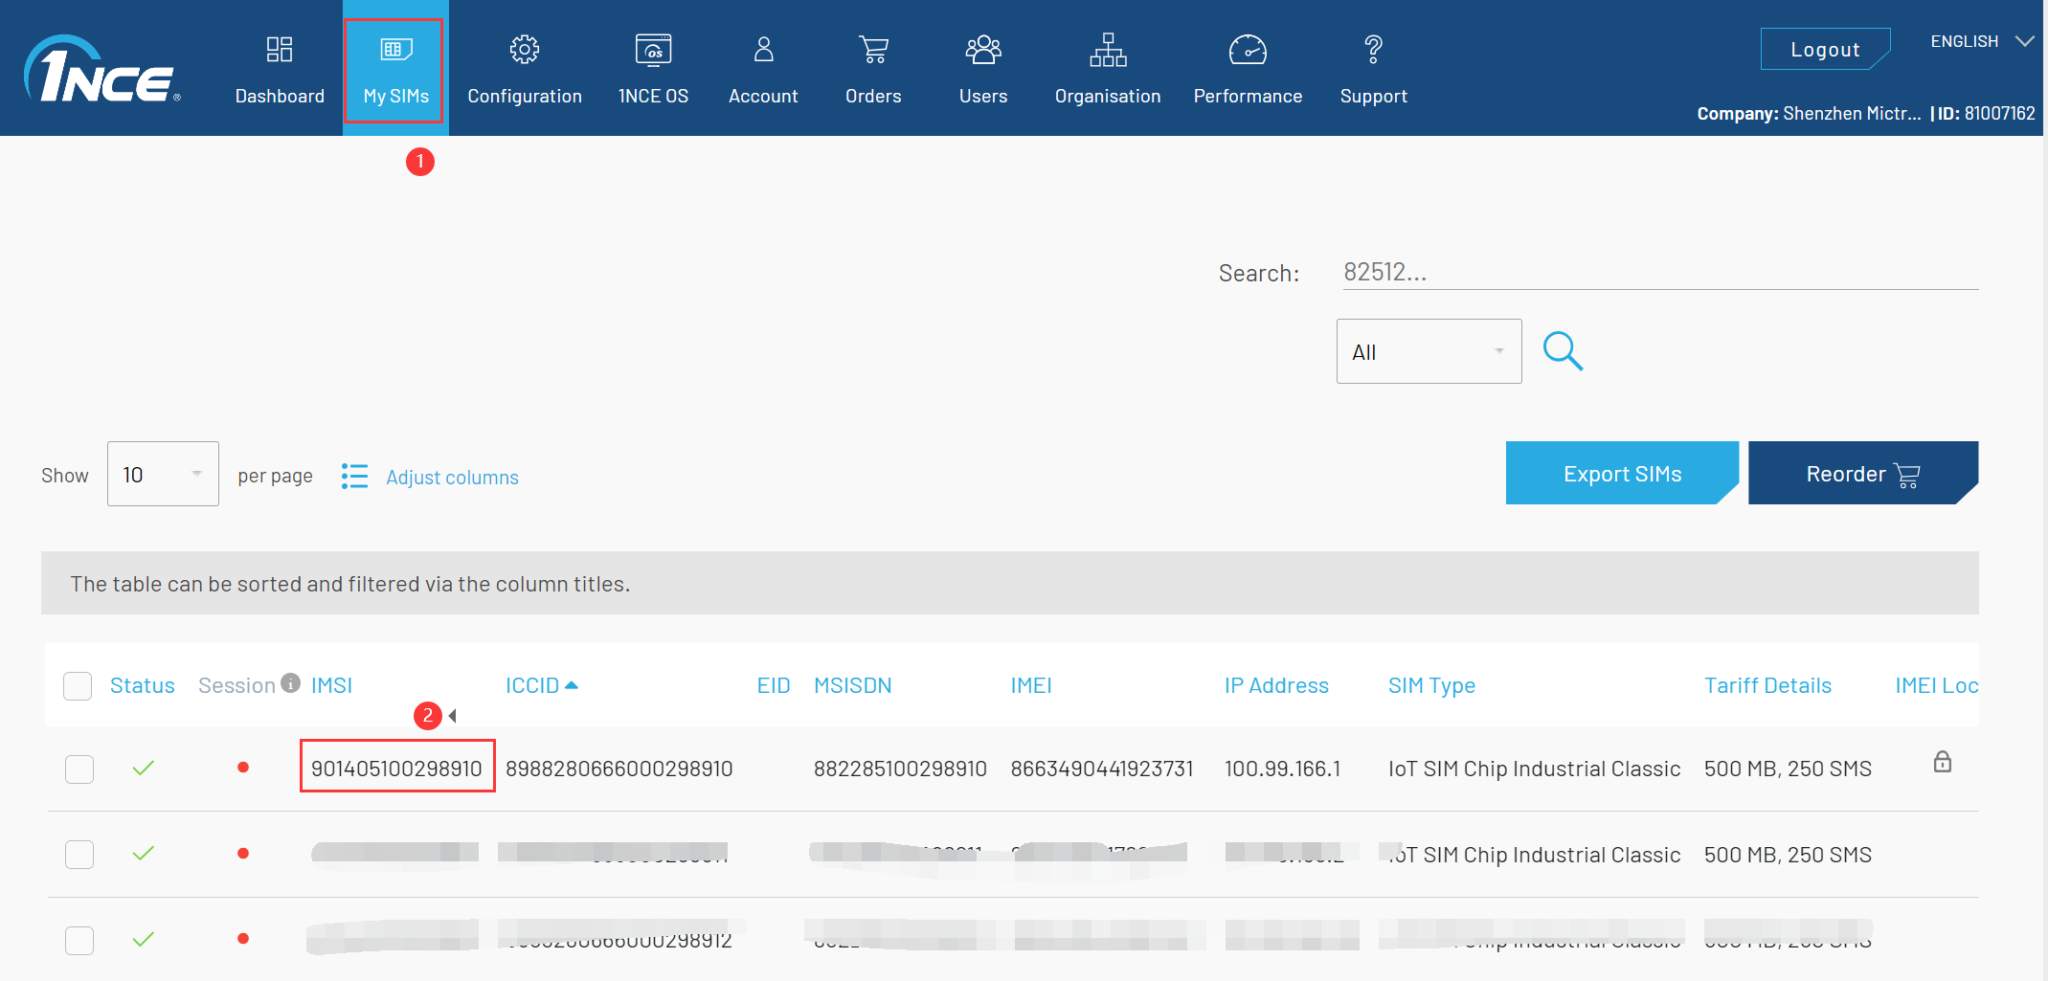Toggle the select-all checkbox in table header

click(78, 686)
